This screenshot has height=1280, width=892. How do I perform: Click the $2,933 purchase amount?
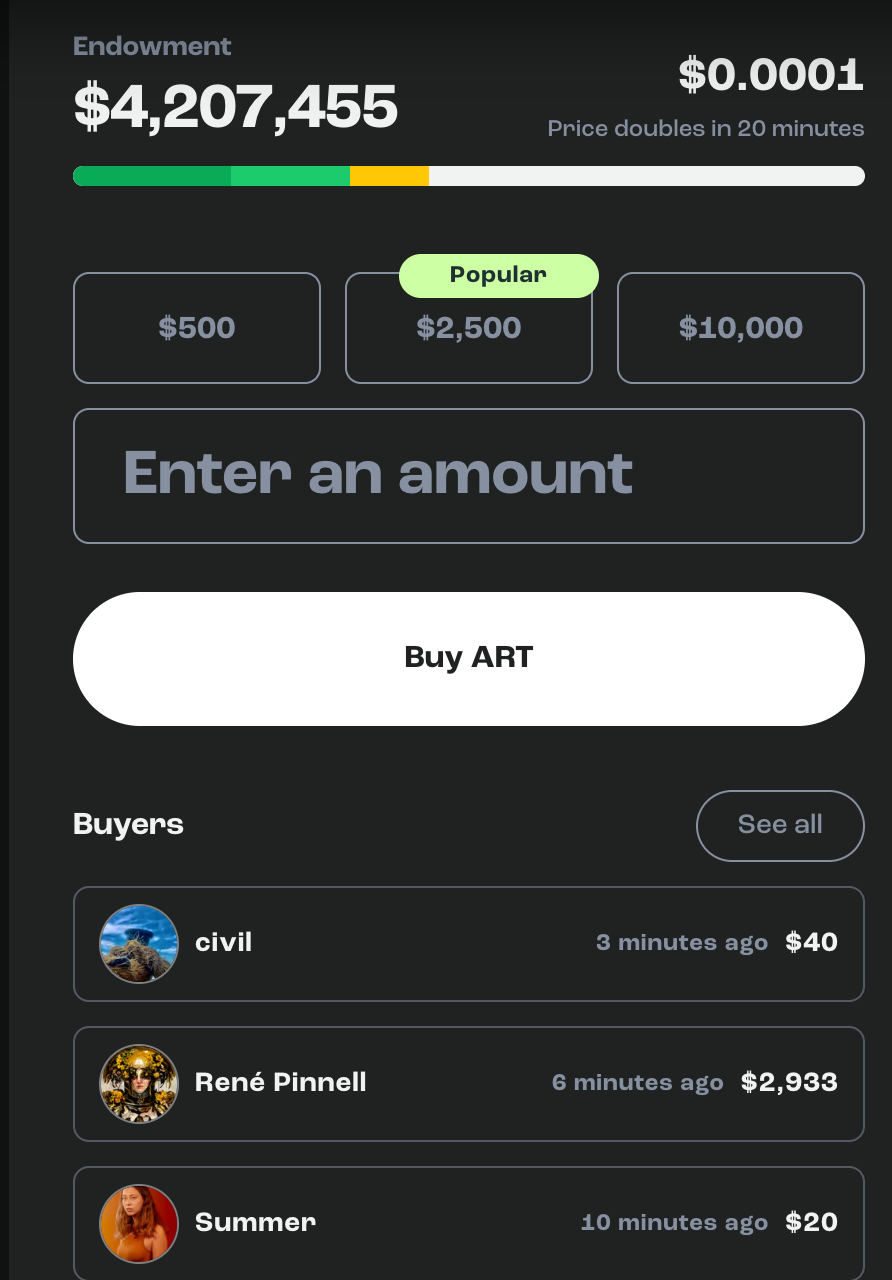789,1082
